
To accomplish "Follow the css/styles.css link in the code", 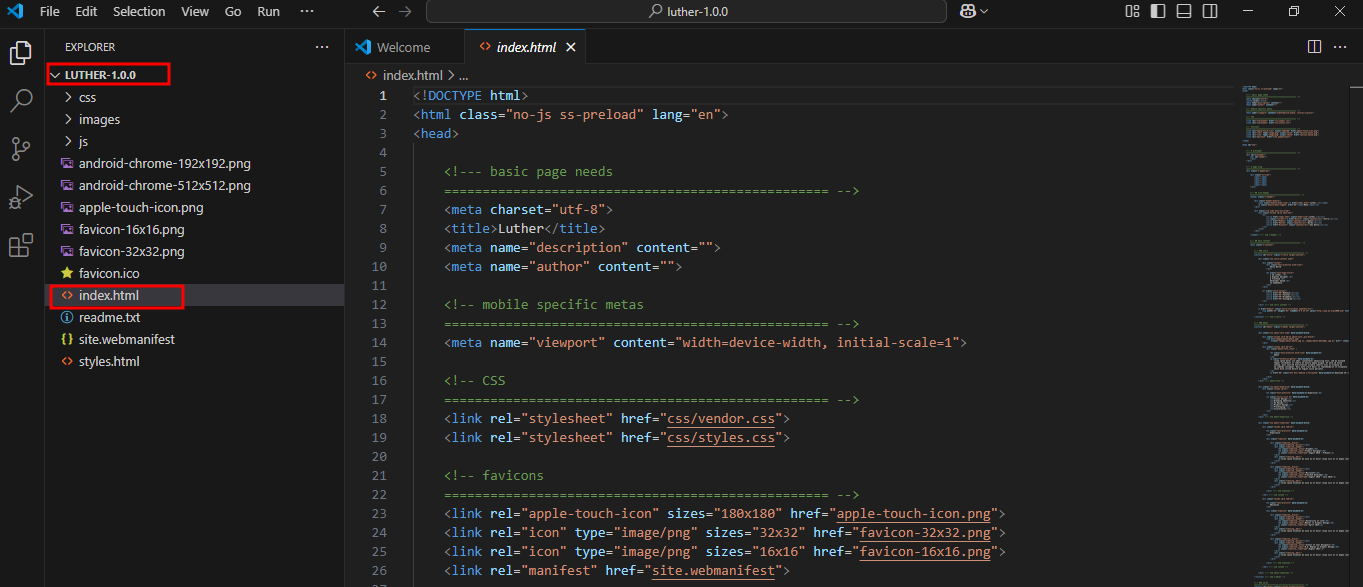I will click(721, 437).
